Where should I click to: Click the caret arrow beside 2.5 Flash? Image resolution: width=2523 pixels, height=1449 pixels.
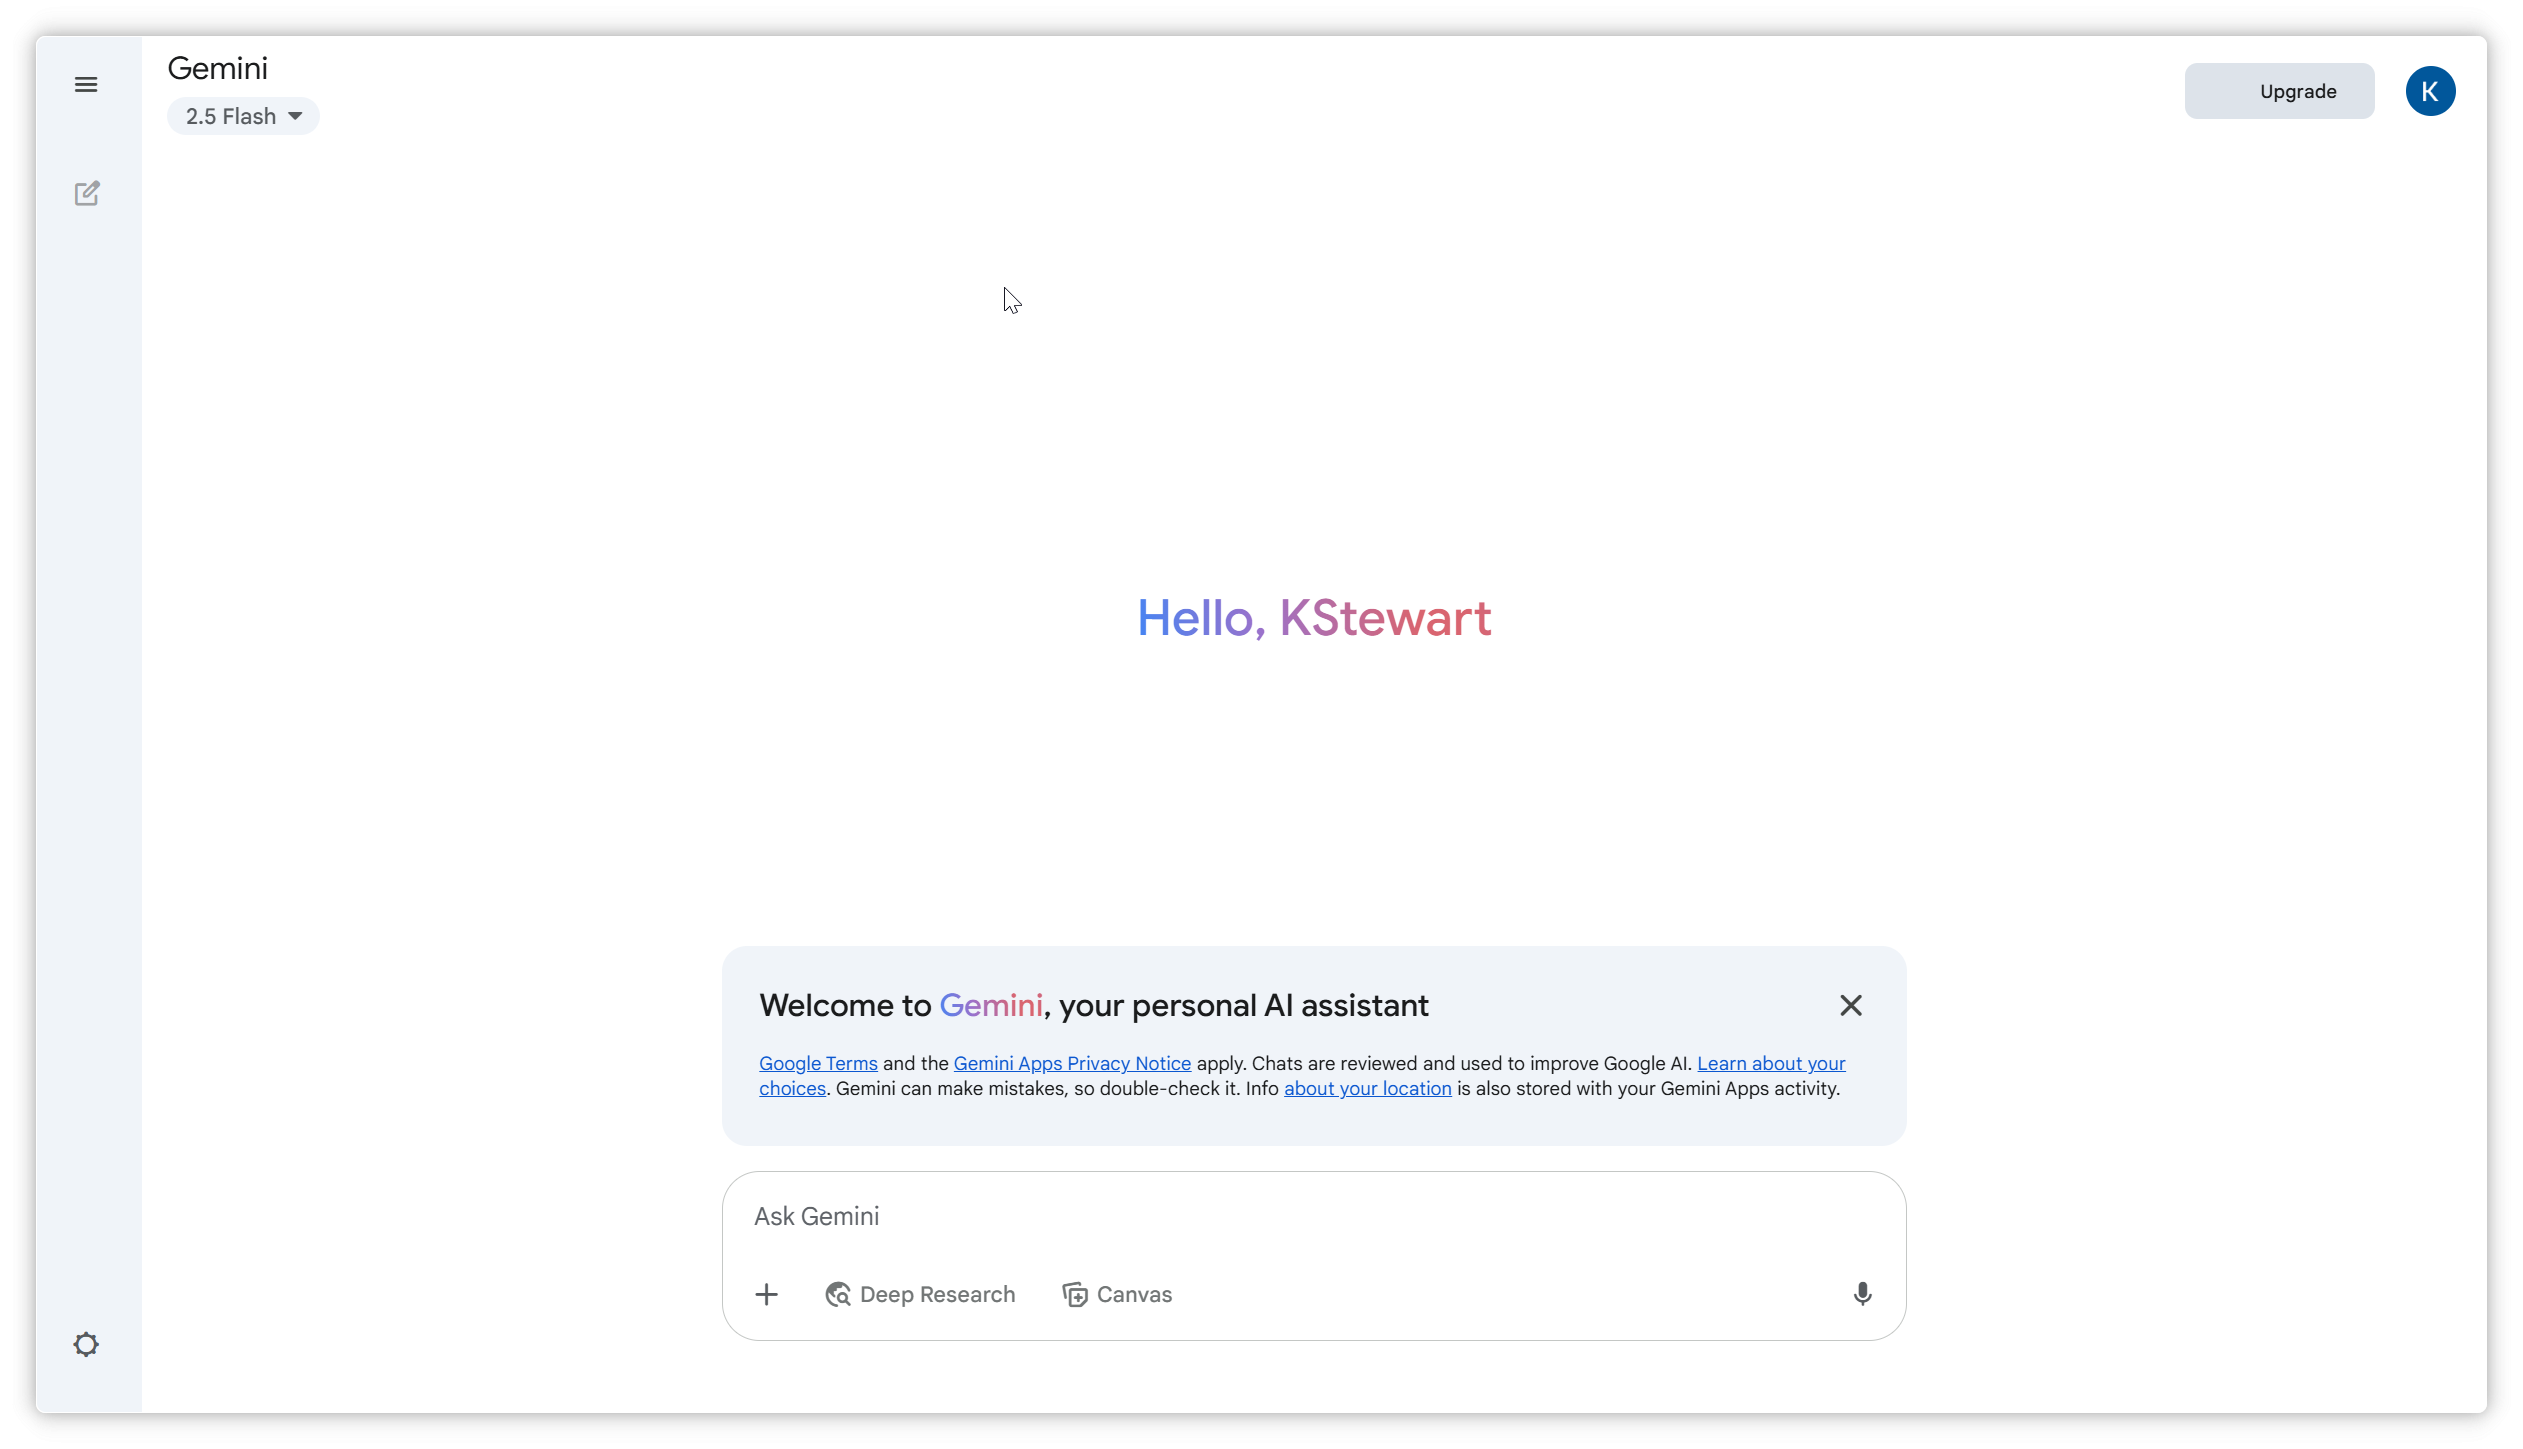(x=296, y=116)
